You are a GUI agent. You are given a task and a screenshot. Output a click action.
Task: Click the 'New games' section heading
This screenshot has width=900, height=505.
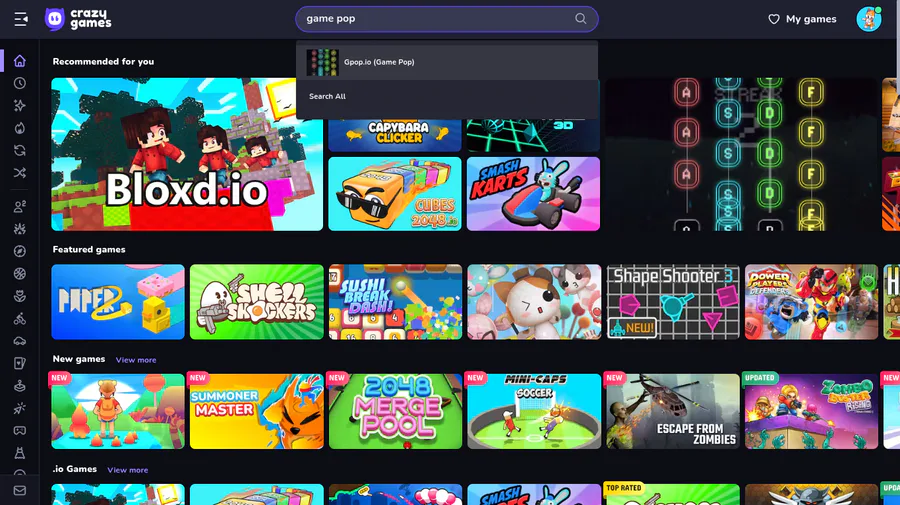tap(79, 359)
